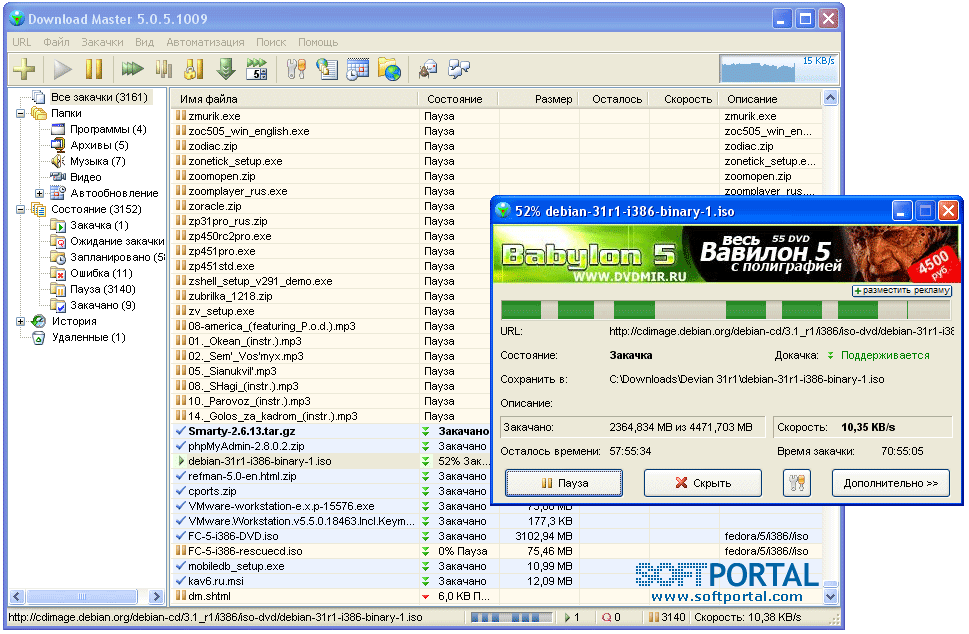
Task: Click the yellow plus Add download icon
Action: (x=24, y=69)
